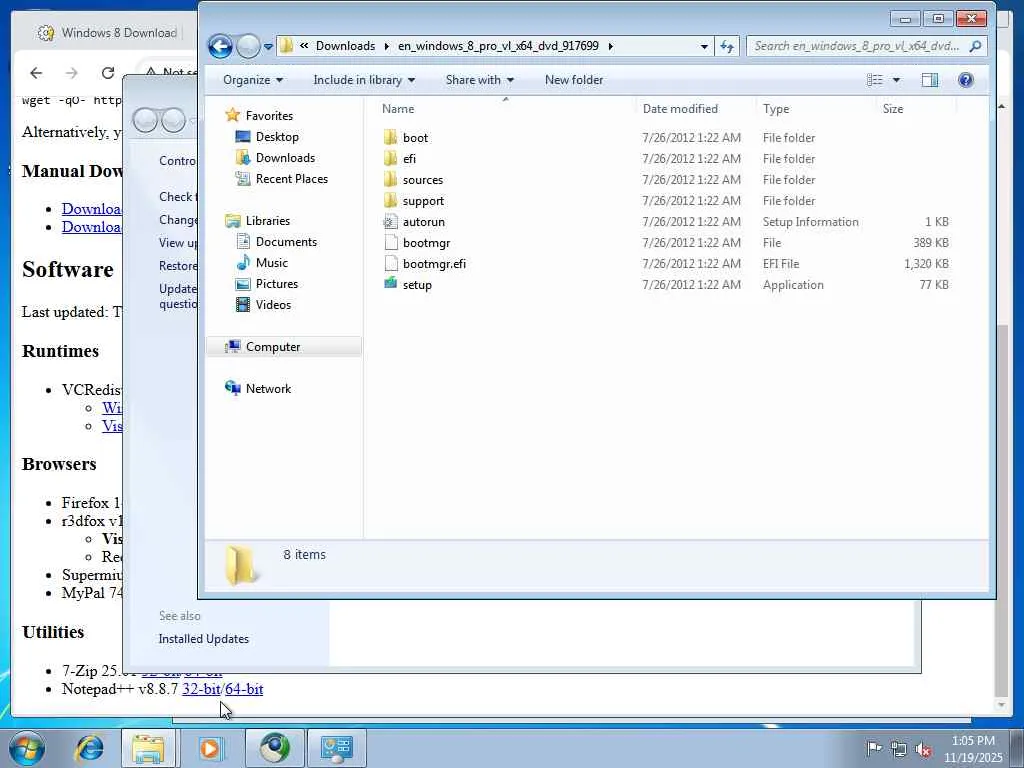Open the Organize menu

pos(253,80)
